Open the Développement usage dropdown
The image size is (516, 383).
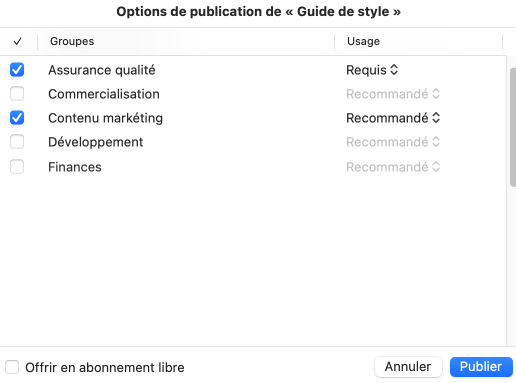point(393,142)
